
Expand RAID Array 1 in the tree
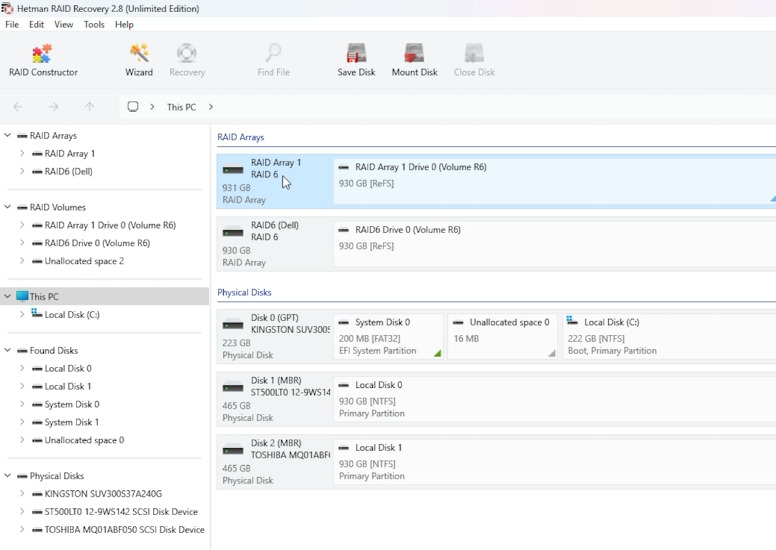[x=22, y=153]
